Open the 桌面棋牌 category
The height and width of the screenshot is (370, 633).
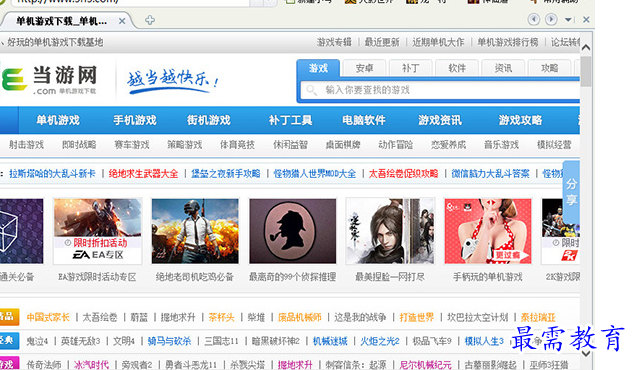tap(343, 144)
